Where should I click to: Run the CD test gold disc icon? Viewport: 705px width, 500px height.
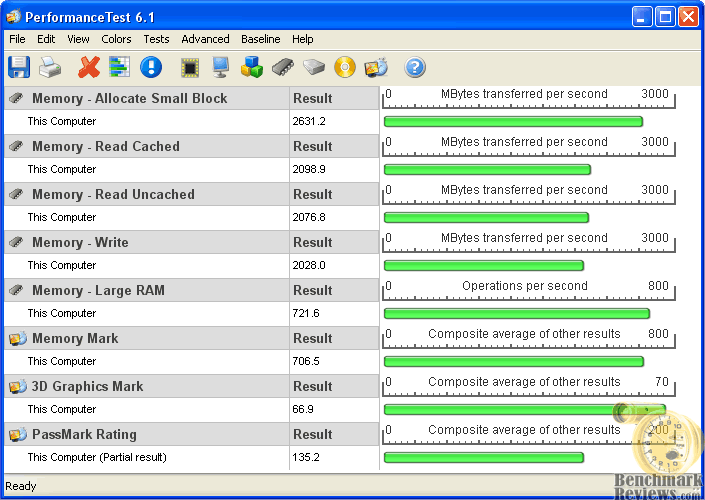pos(345,67)
